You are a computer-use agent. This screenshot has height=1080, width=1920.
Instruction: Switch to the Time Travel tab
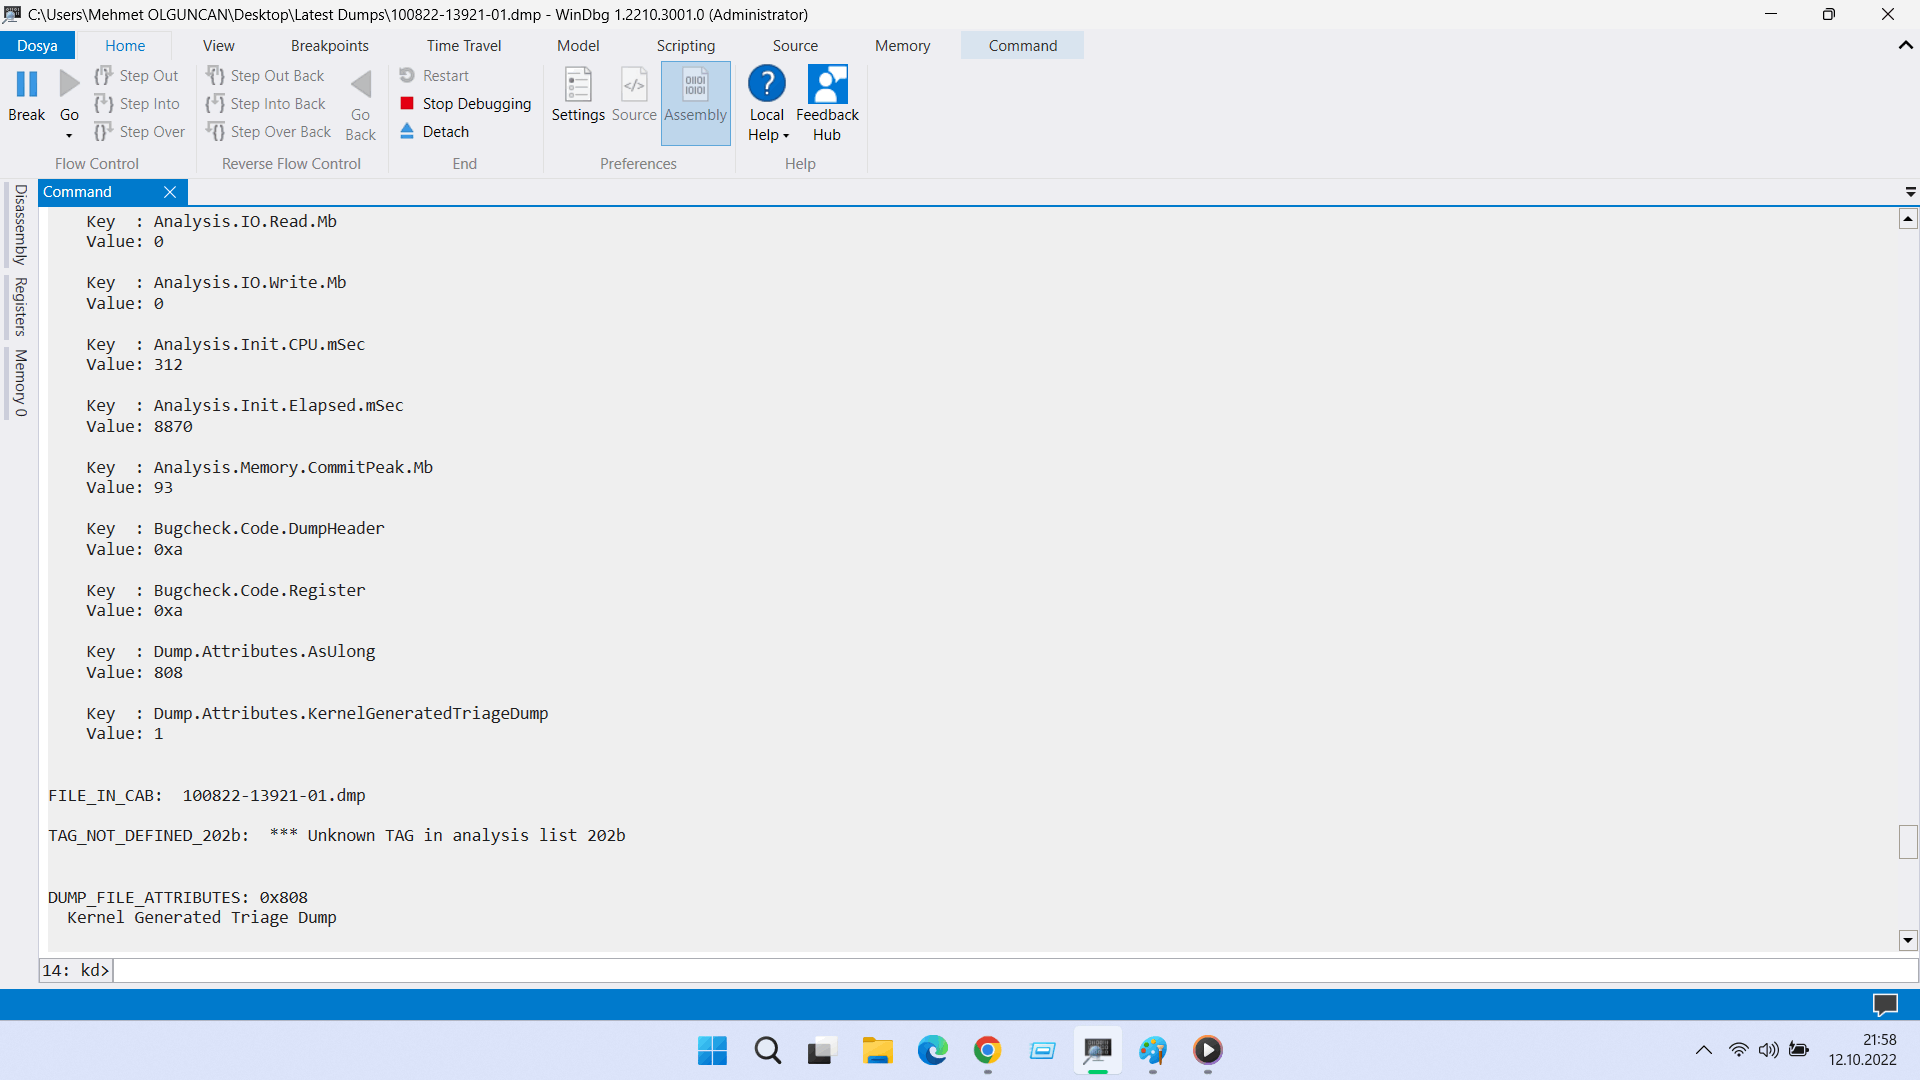463,45
